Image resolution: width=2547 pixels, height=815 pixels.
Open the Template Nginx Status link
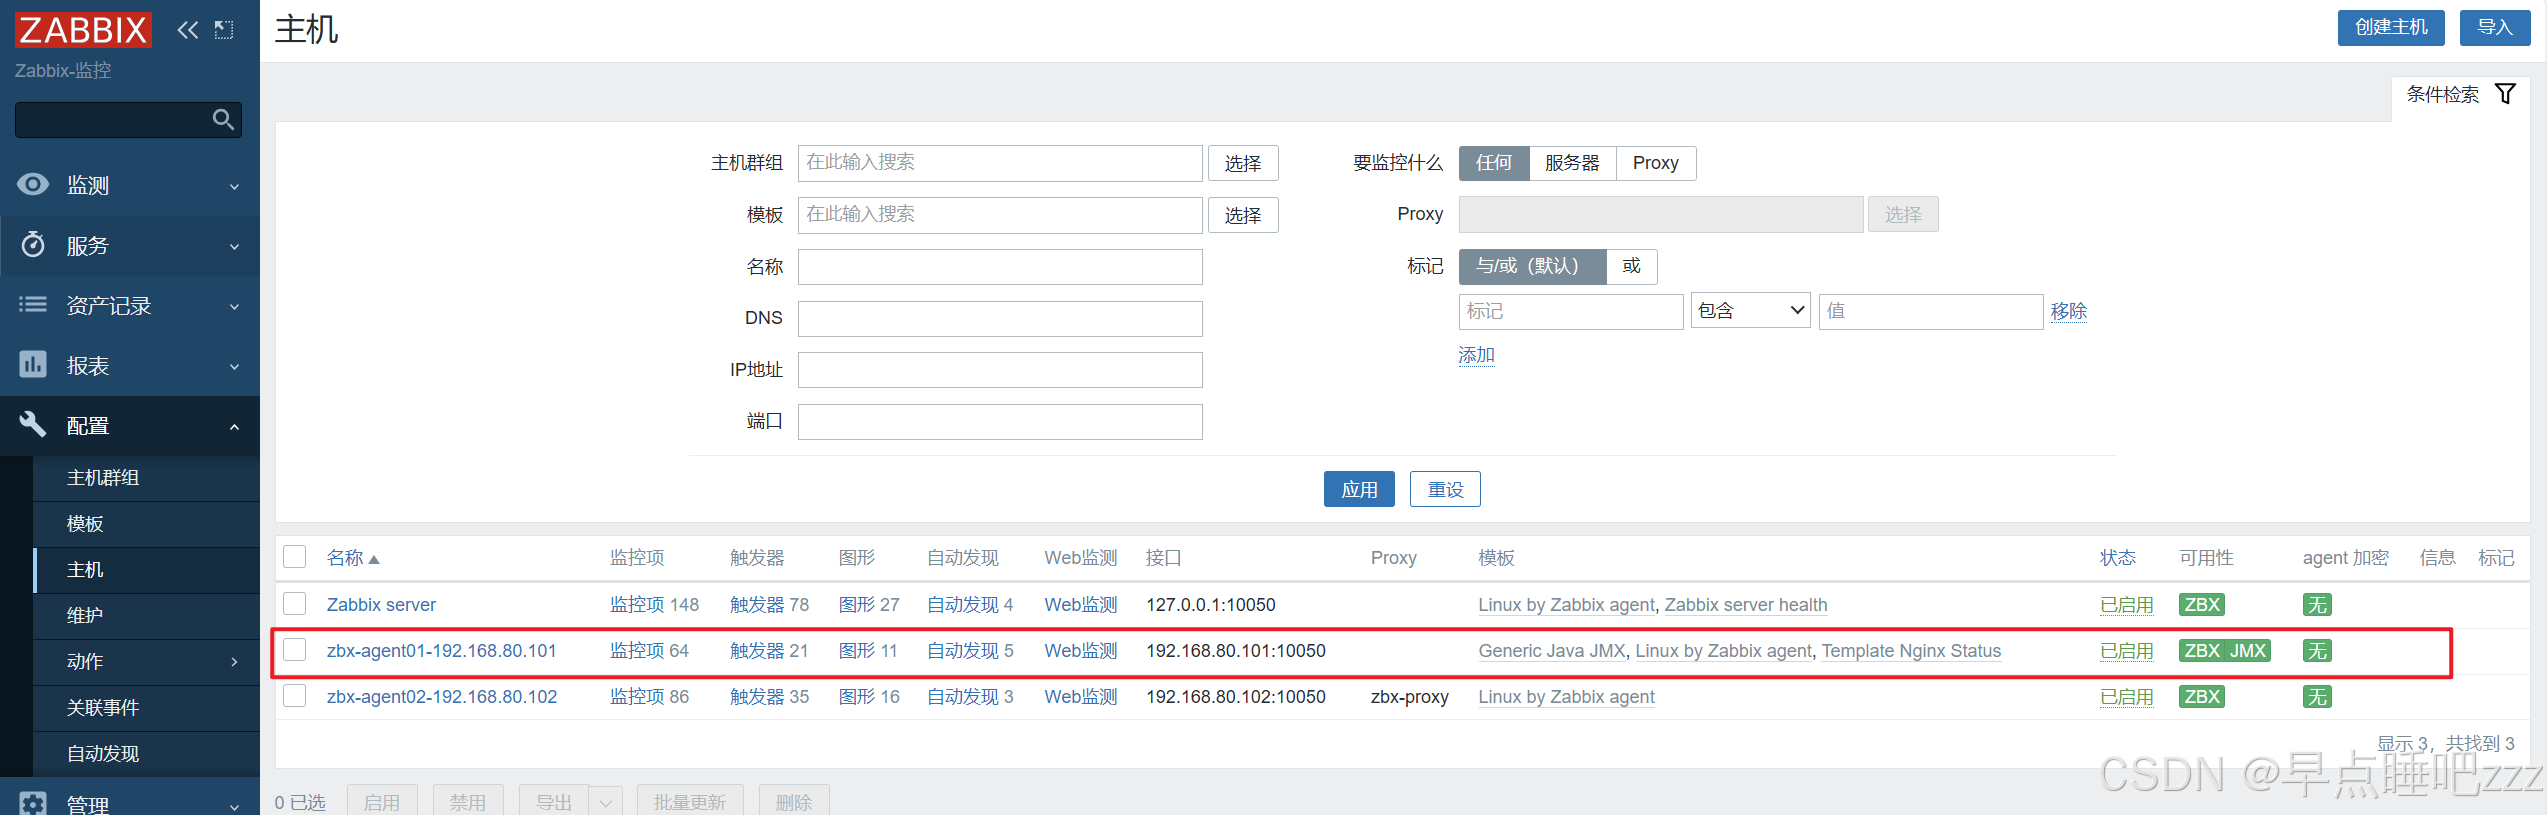click(x=1911, y=651)
